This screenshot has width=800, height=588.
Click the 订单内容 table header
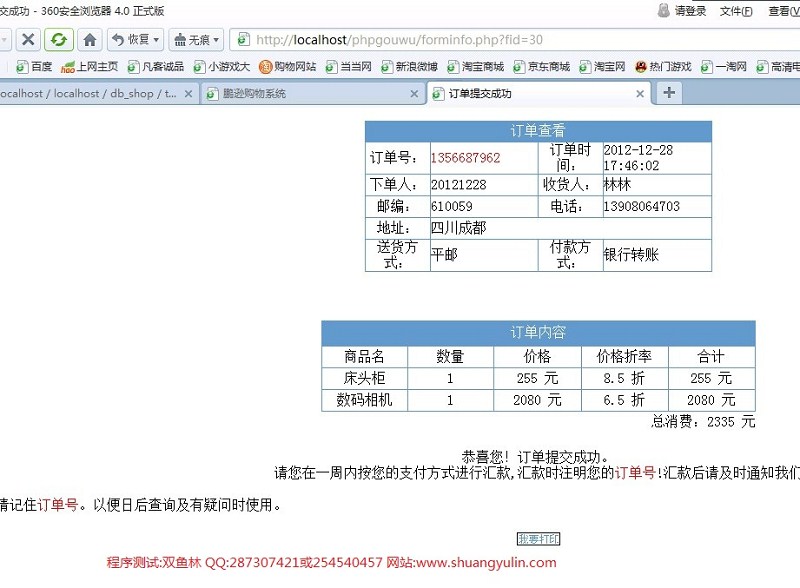[538, 333]
